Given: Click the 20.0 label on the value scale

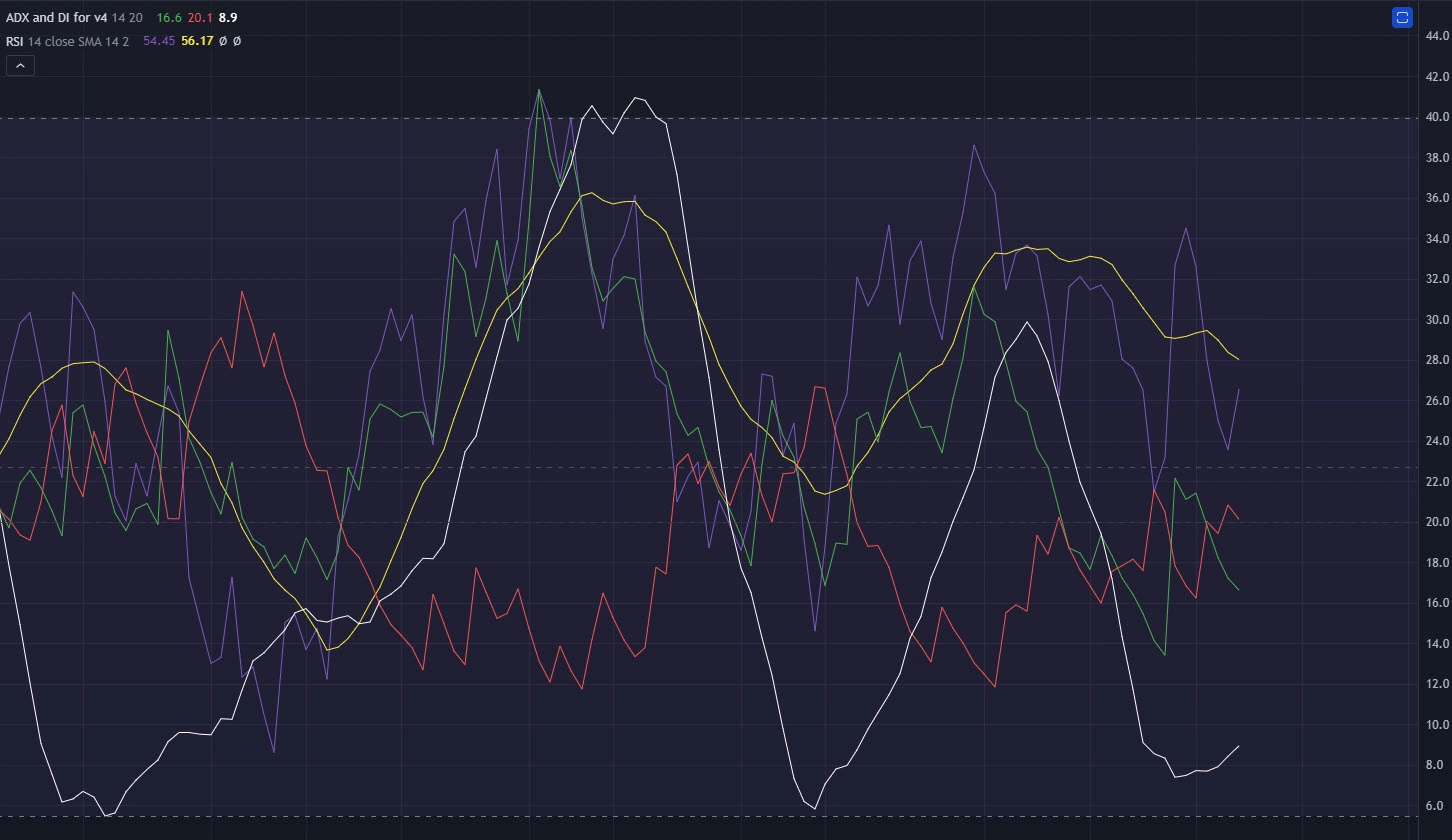Looking at the screenshot, I should [1435, 522].
